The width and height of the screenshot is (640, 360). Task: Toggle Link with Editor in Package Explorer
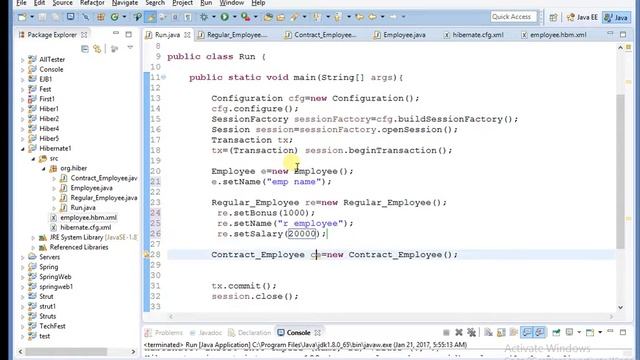(97, 49)
